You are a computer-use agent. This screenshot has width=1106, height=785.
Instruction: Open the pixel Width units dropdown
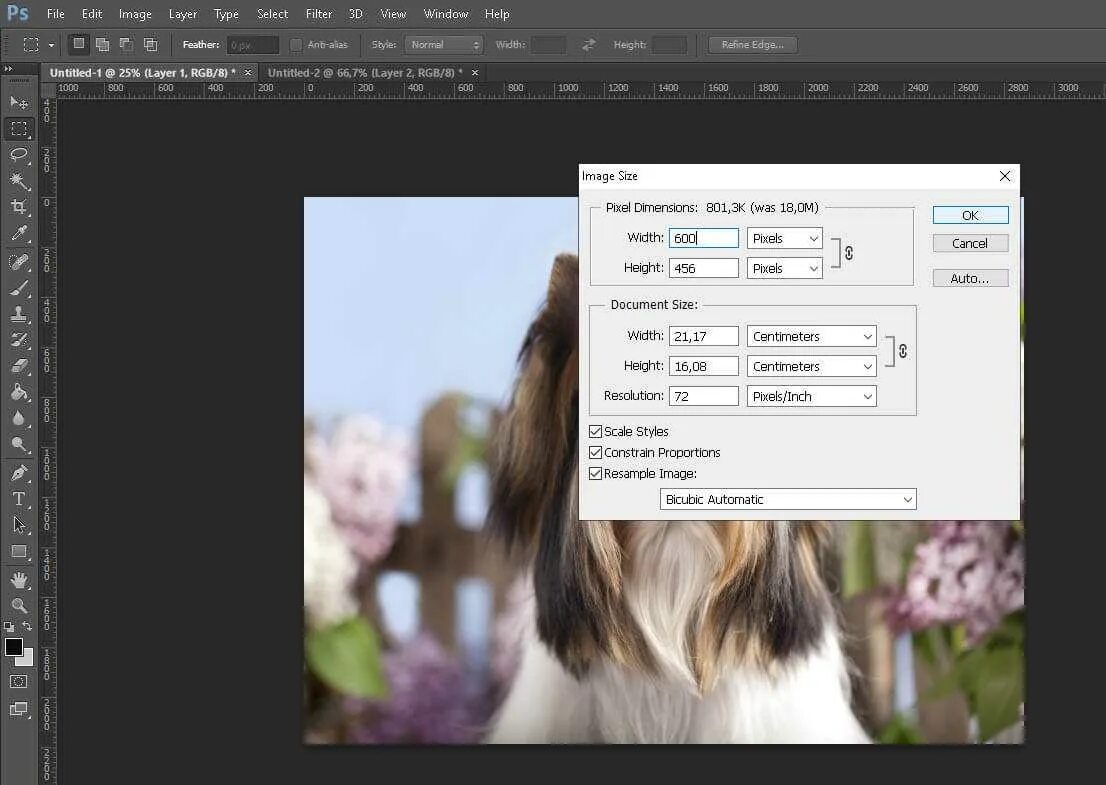(x=784, y=238)
